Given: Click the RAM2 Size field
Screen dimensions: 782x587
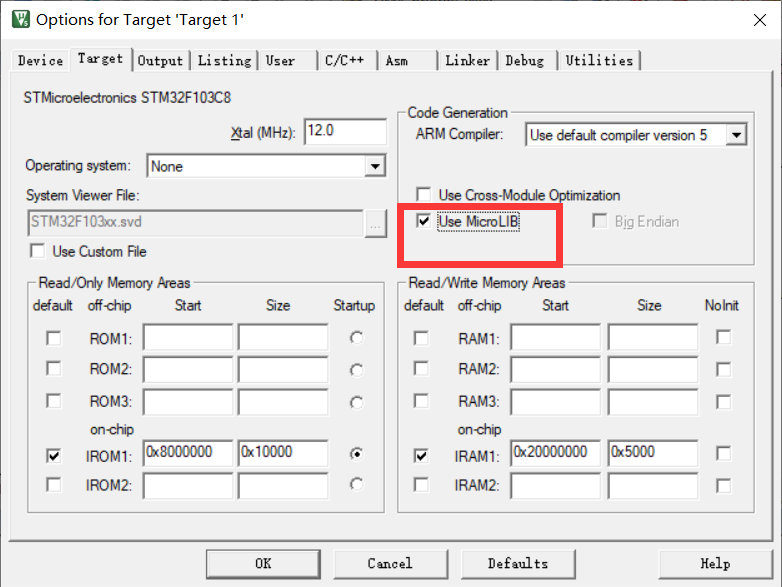Looking at the screenshot, I should tap(653, 370).
